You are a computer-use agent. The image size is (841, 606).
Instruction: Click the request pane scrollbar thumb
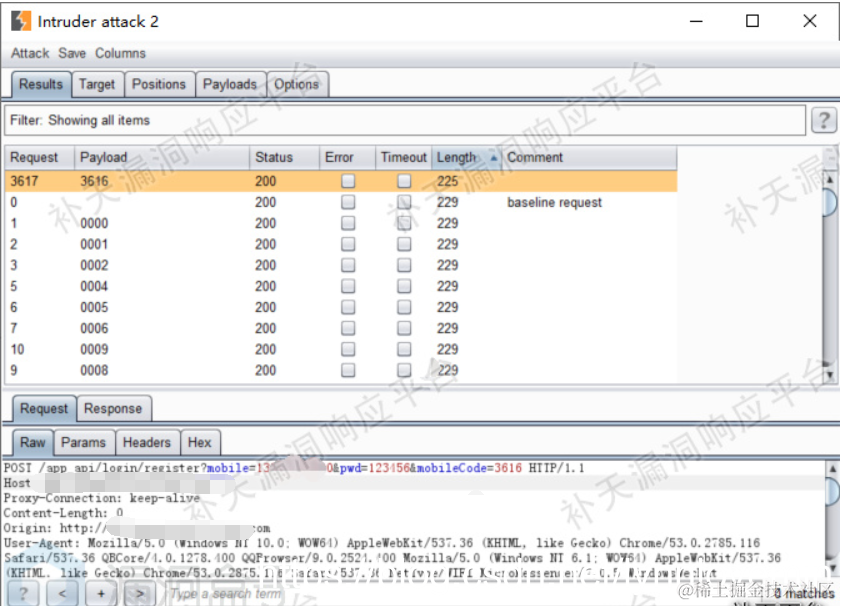[x=832, y=491]
